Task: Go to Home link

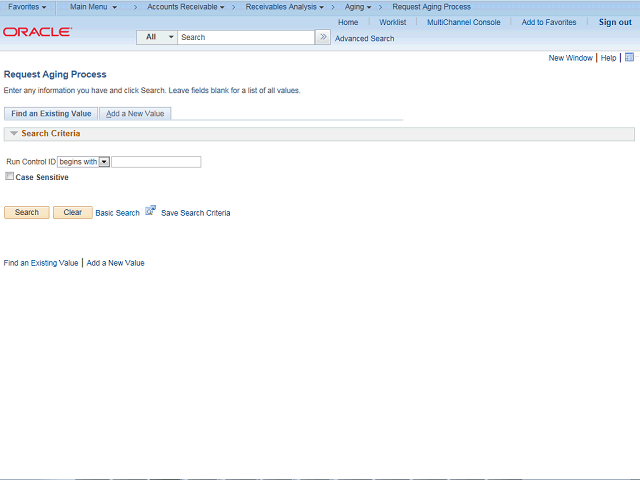Action: pyautogui.click(x=348, y=22)
